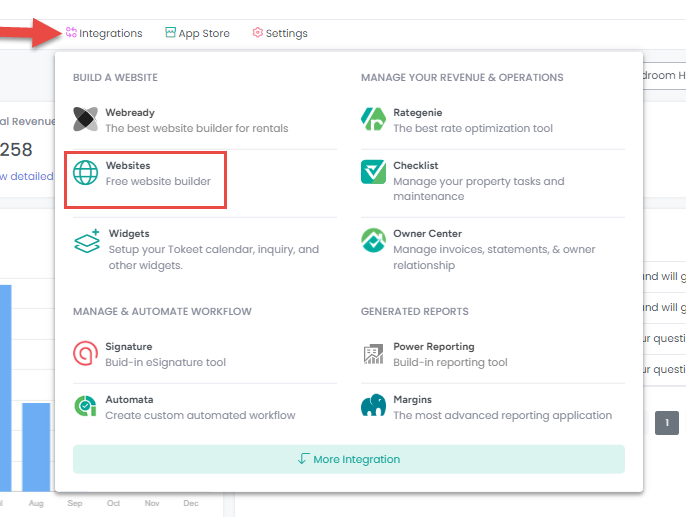Click MANAGE YOUR REVENUE & OPERATIONS heading
This screenshot has width=686, height=517.
click(462, 77)
